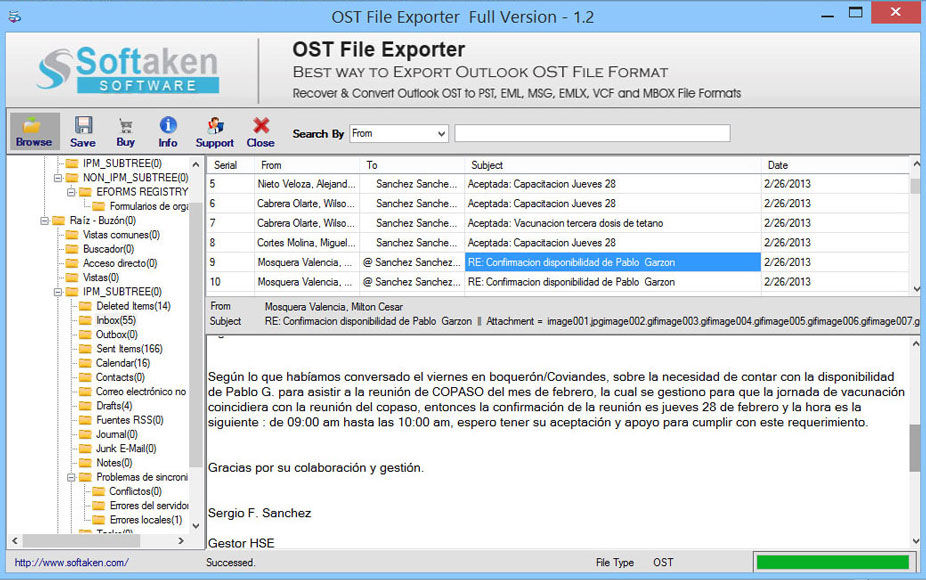This screenshot has width=926, height=580.
Task: Select the highlighted 'RE: Confirmacion disponibilidad' subject in row 9
Action: 613,262
